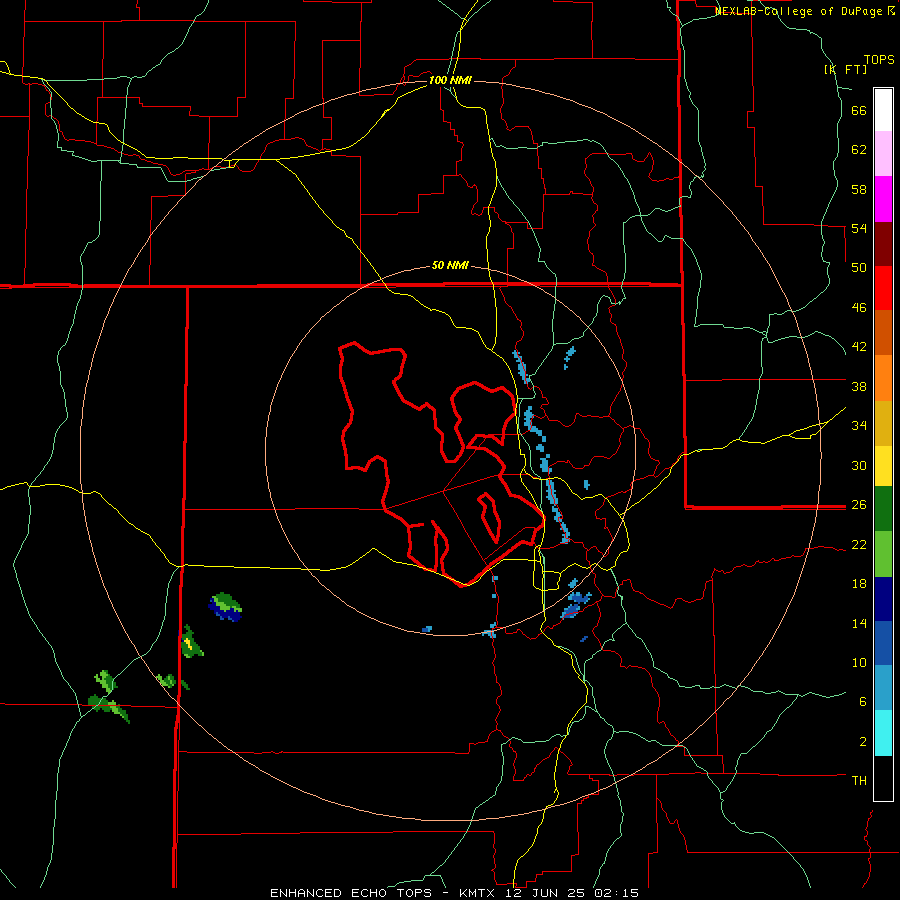The image size is (900, 900).
Task: Click the '62' legend value
Action: coord(859,150)
